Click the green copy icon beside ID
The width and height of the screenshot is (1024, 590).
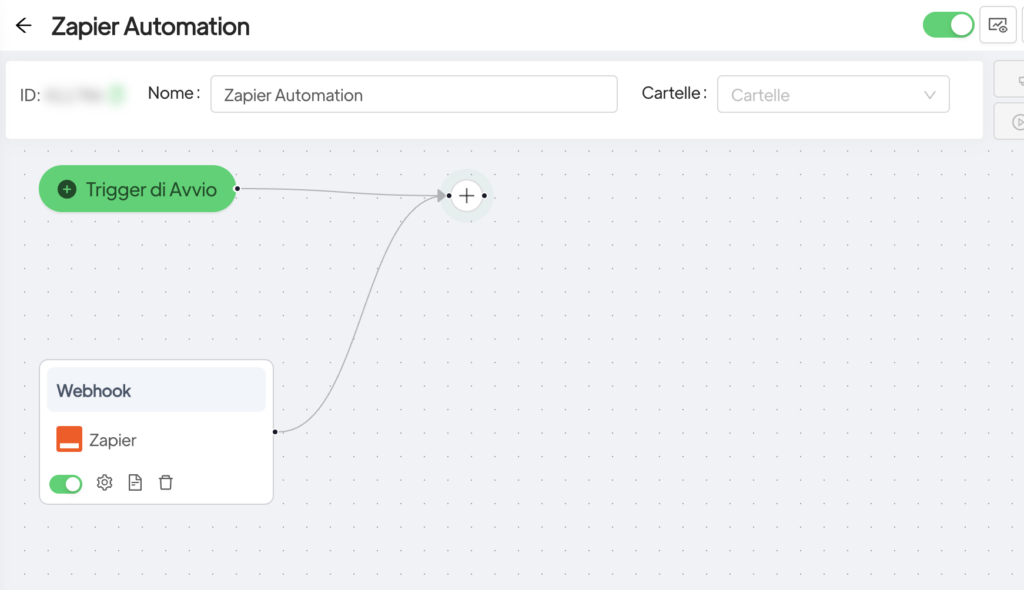pos(117,95)
